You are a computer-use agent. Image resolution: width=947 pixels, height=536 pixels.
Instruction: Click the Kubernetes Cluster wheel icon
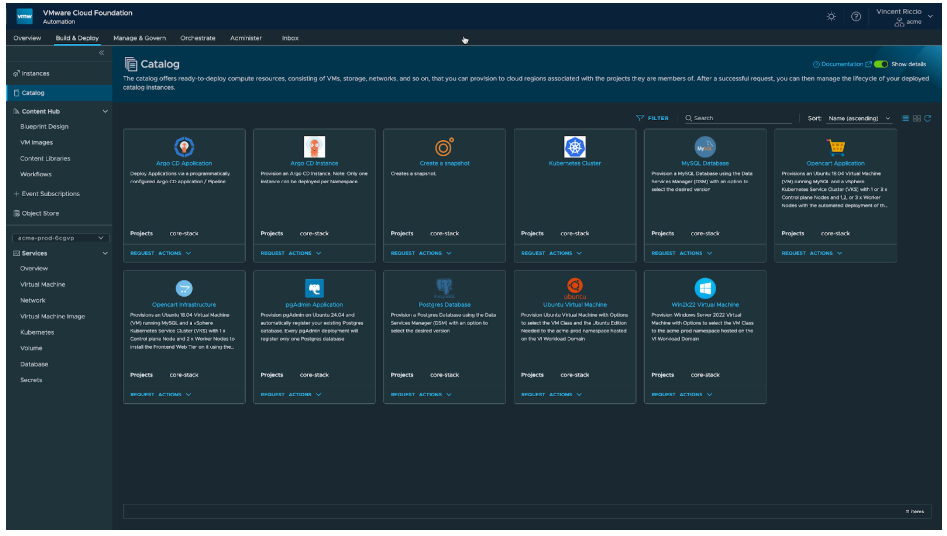pos(575,147)
